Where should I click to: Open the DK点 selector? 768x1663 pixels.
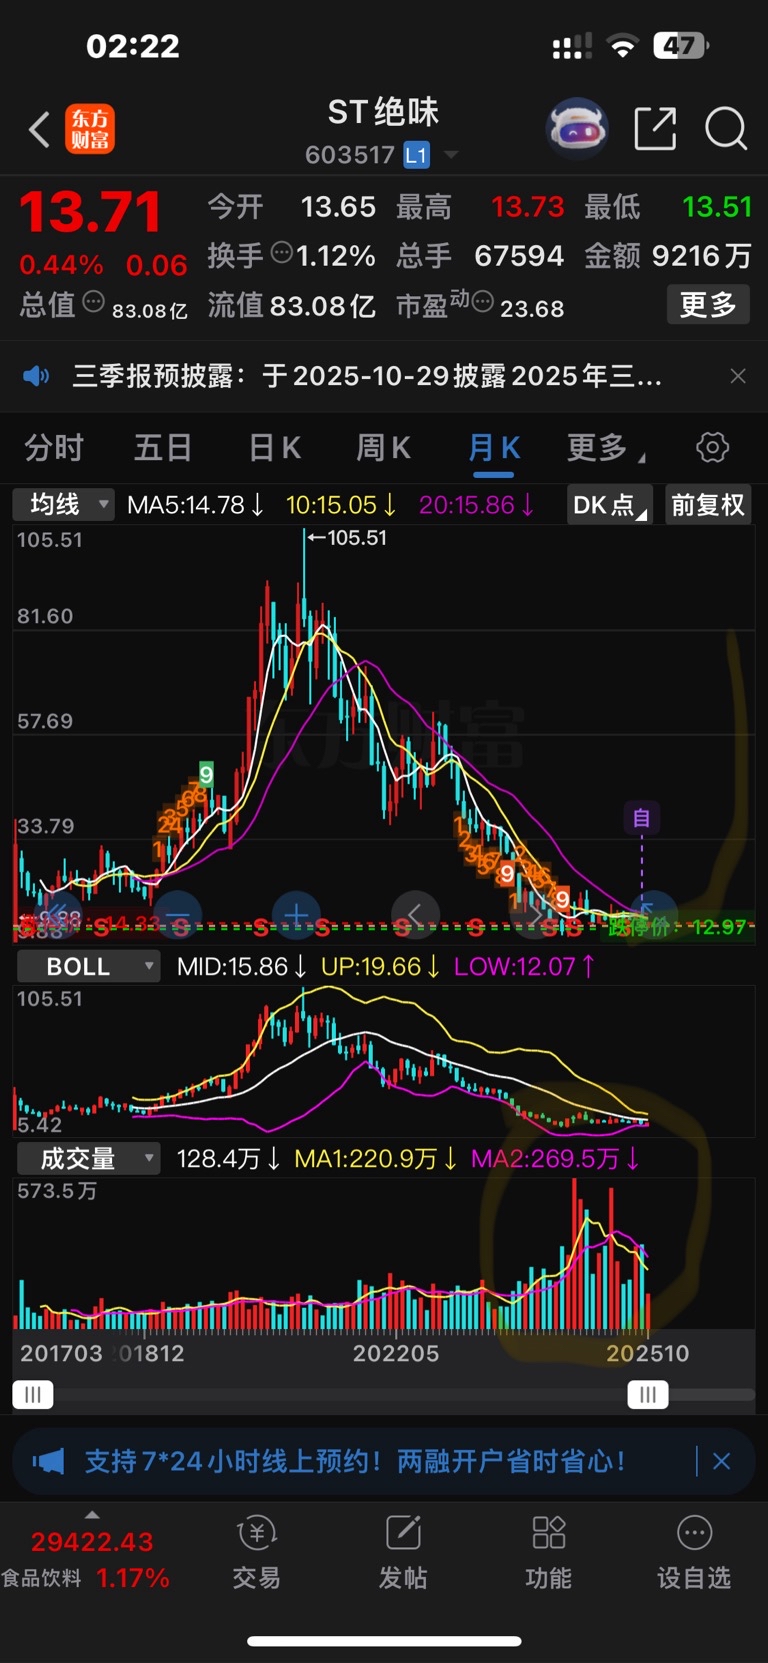pyautogui.click(x=609, y=505)
